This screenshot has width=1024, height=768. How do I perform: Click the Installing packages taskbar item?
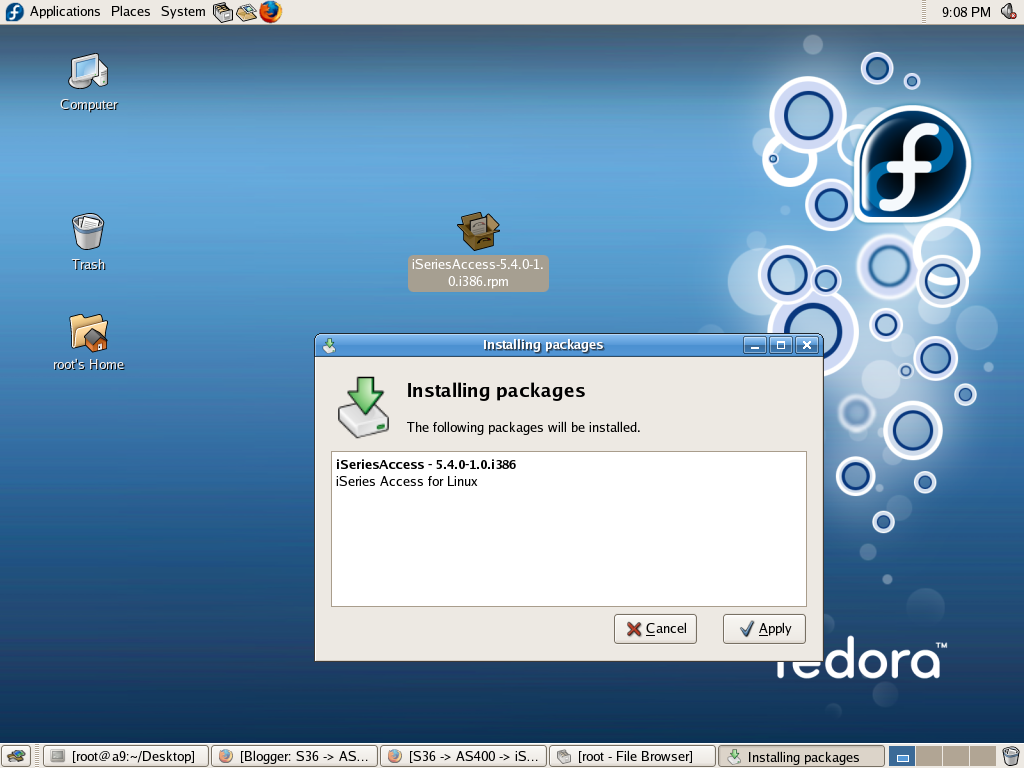pyautogui.click(x=801, y=756)
